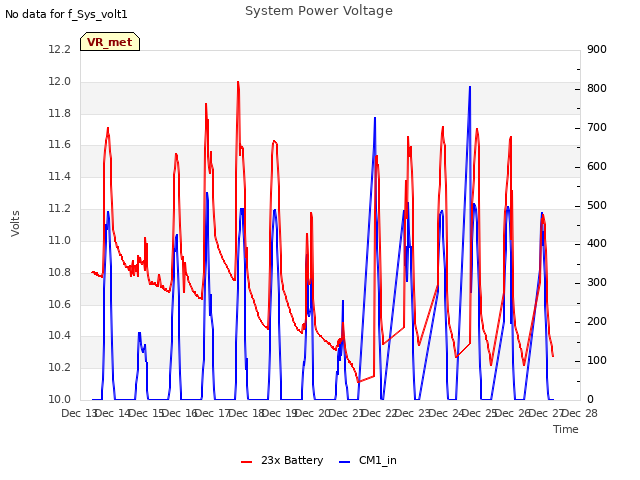Click the Time x-axis label

566,429
